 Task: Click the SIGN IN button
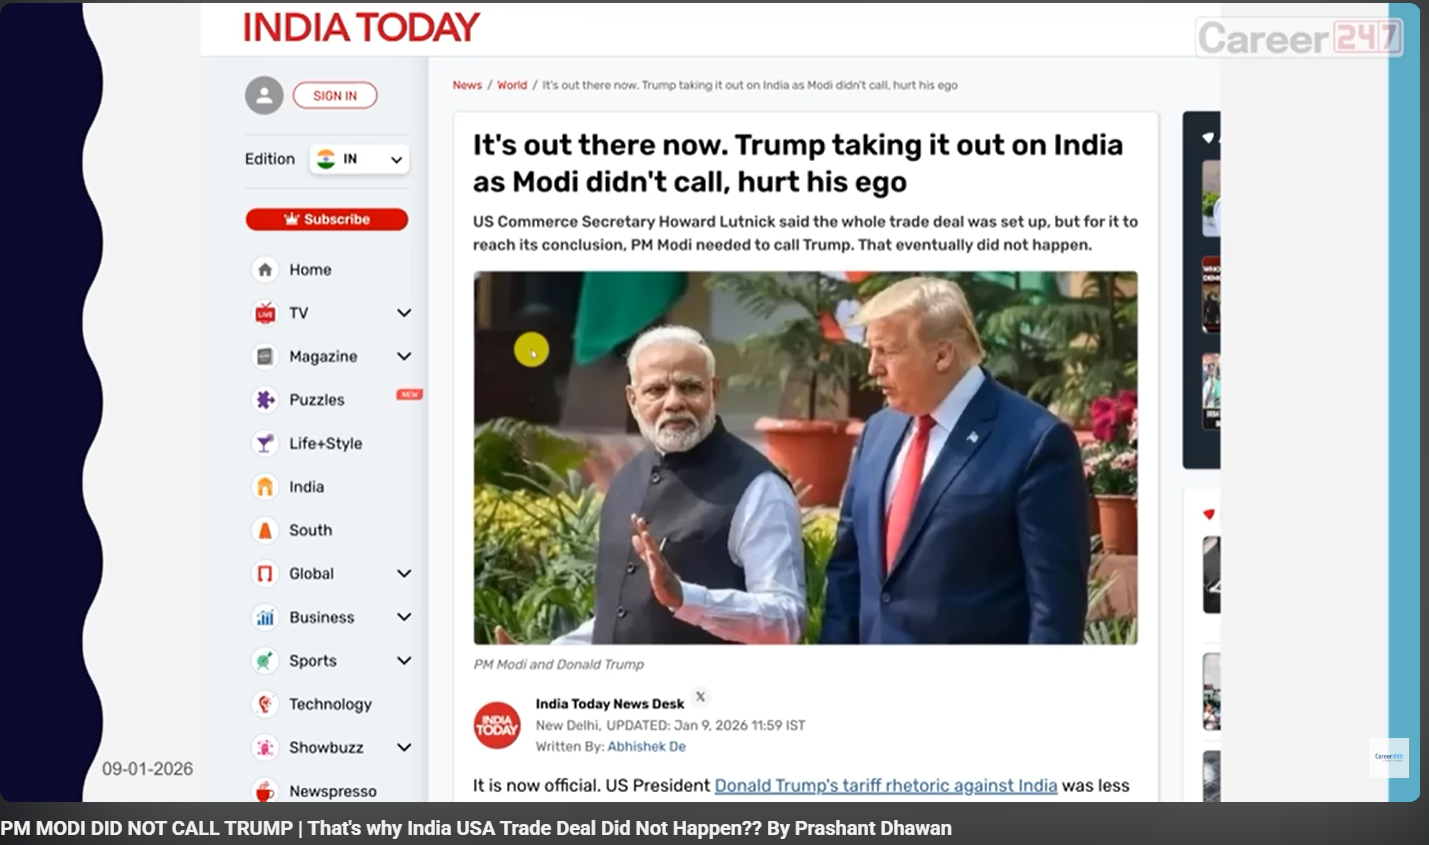point(335,96)
